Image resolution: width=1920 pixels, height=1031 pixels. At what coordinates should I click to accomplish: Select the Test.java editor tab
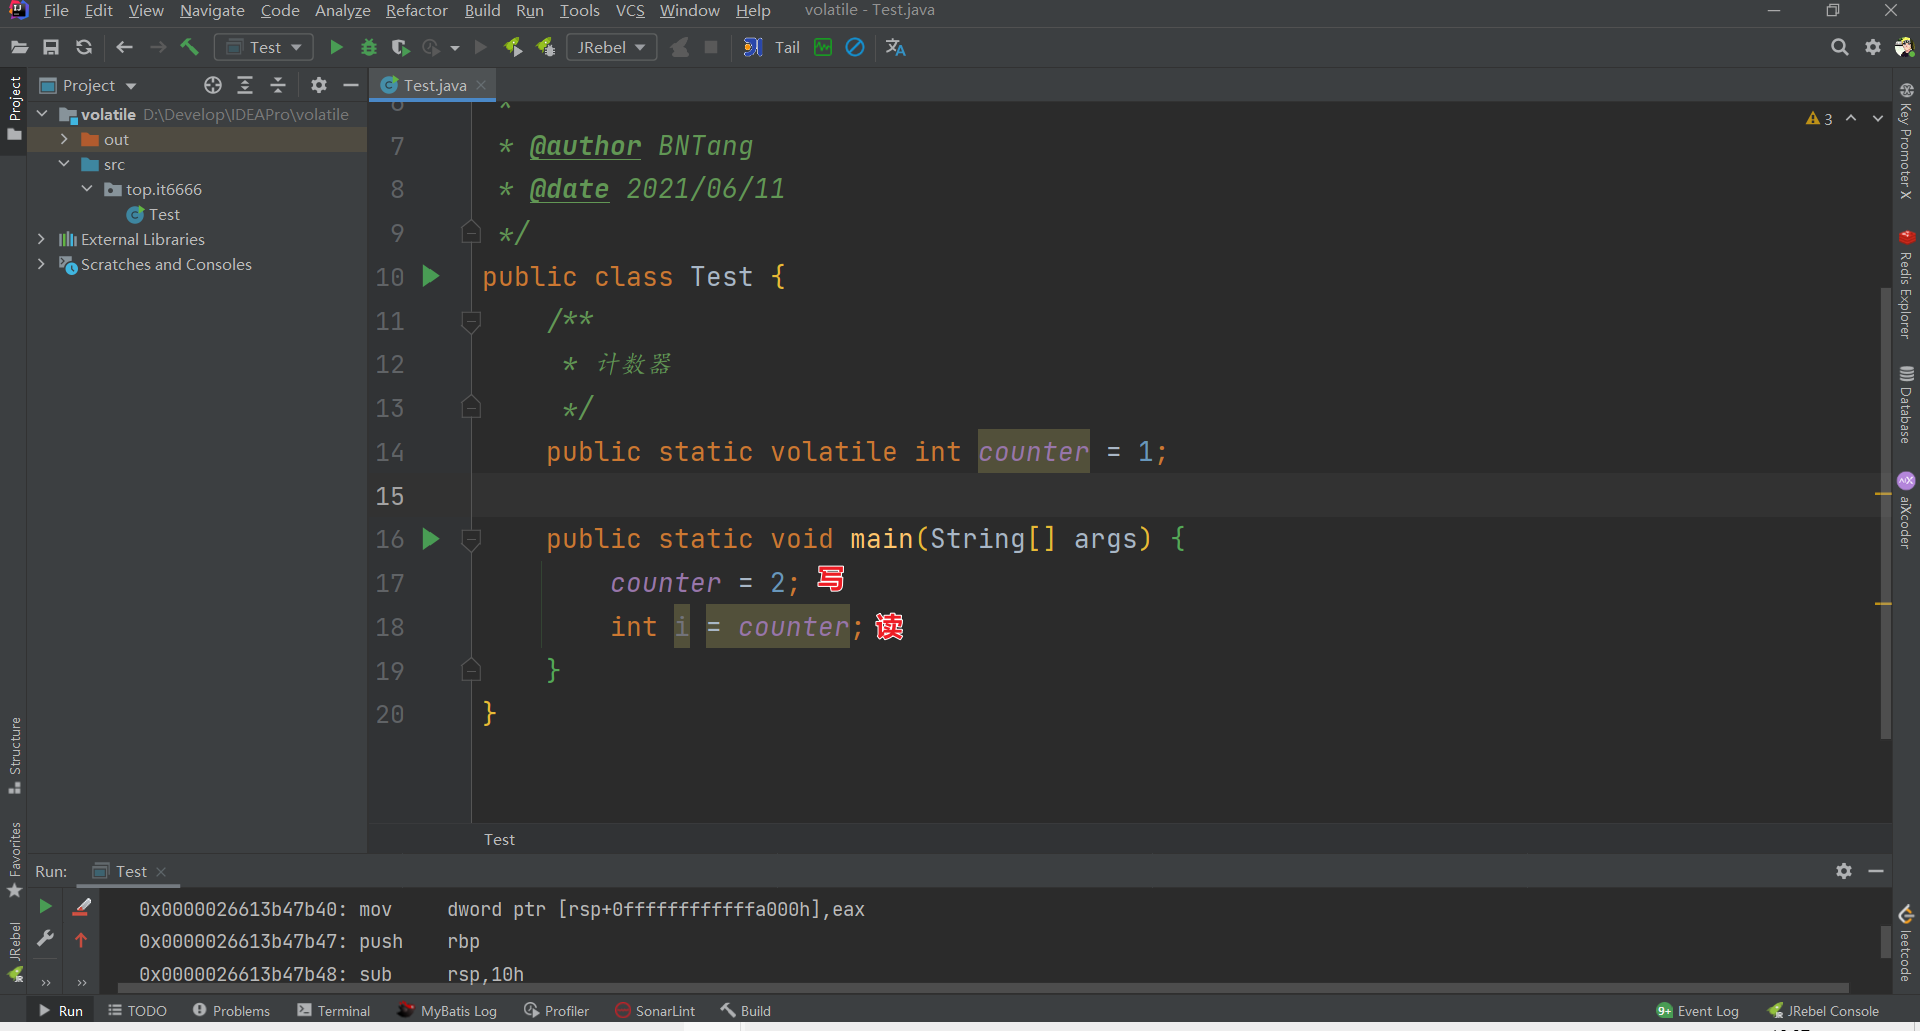(433, 85)
